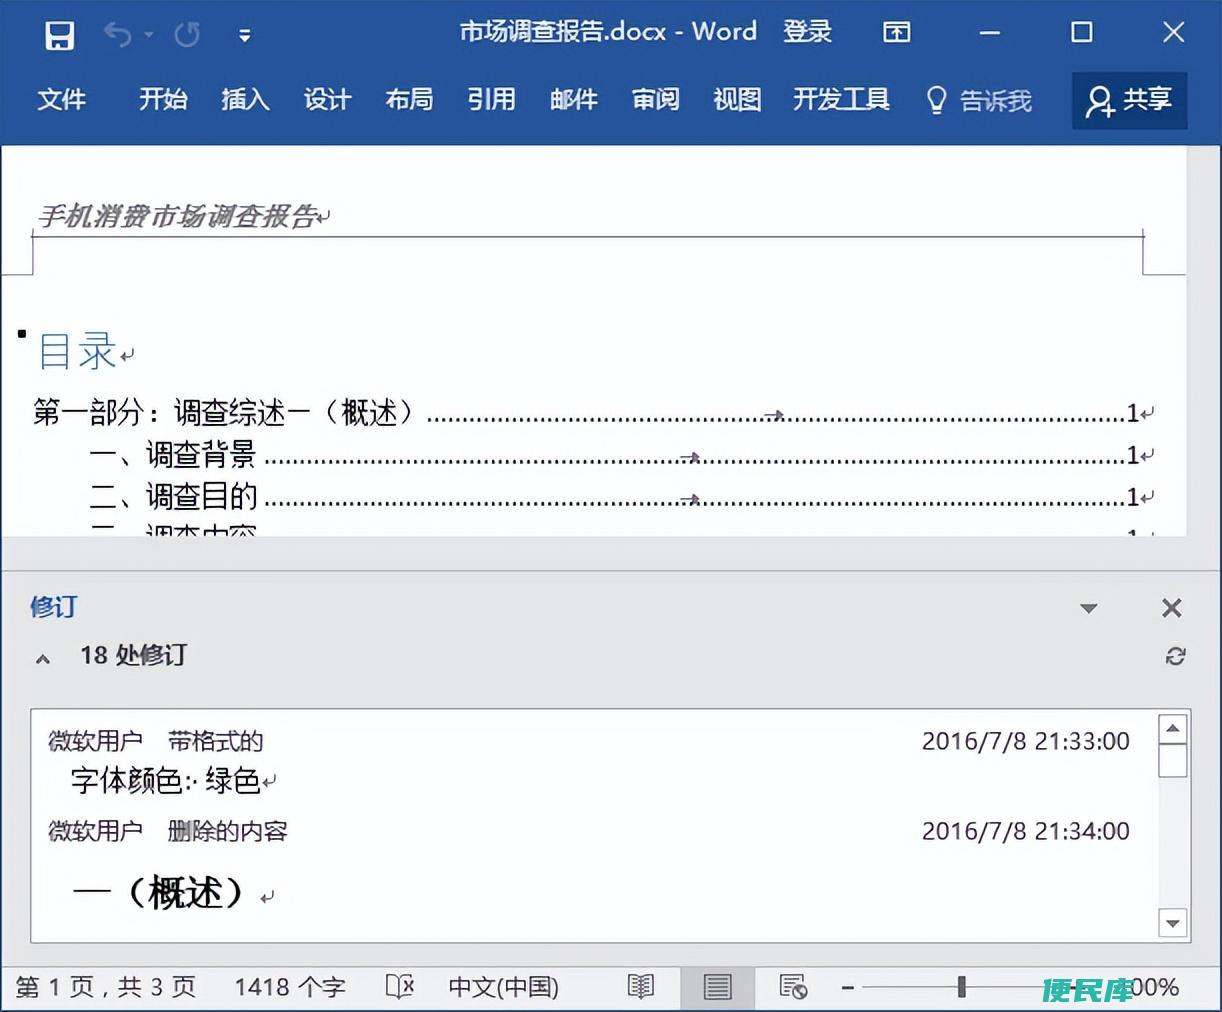Select the 删除的内容 revision entry

(227, 831)
